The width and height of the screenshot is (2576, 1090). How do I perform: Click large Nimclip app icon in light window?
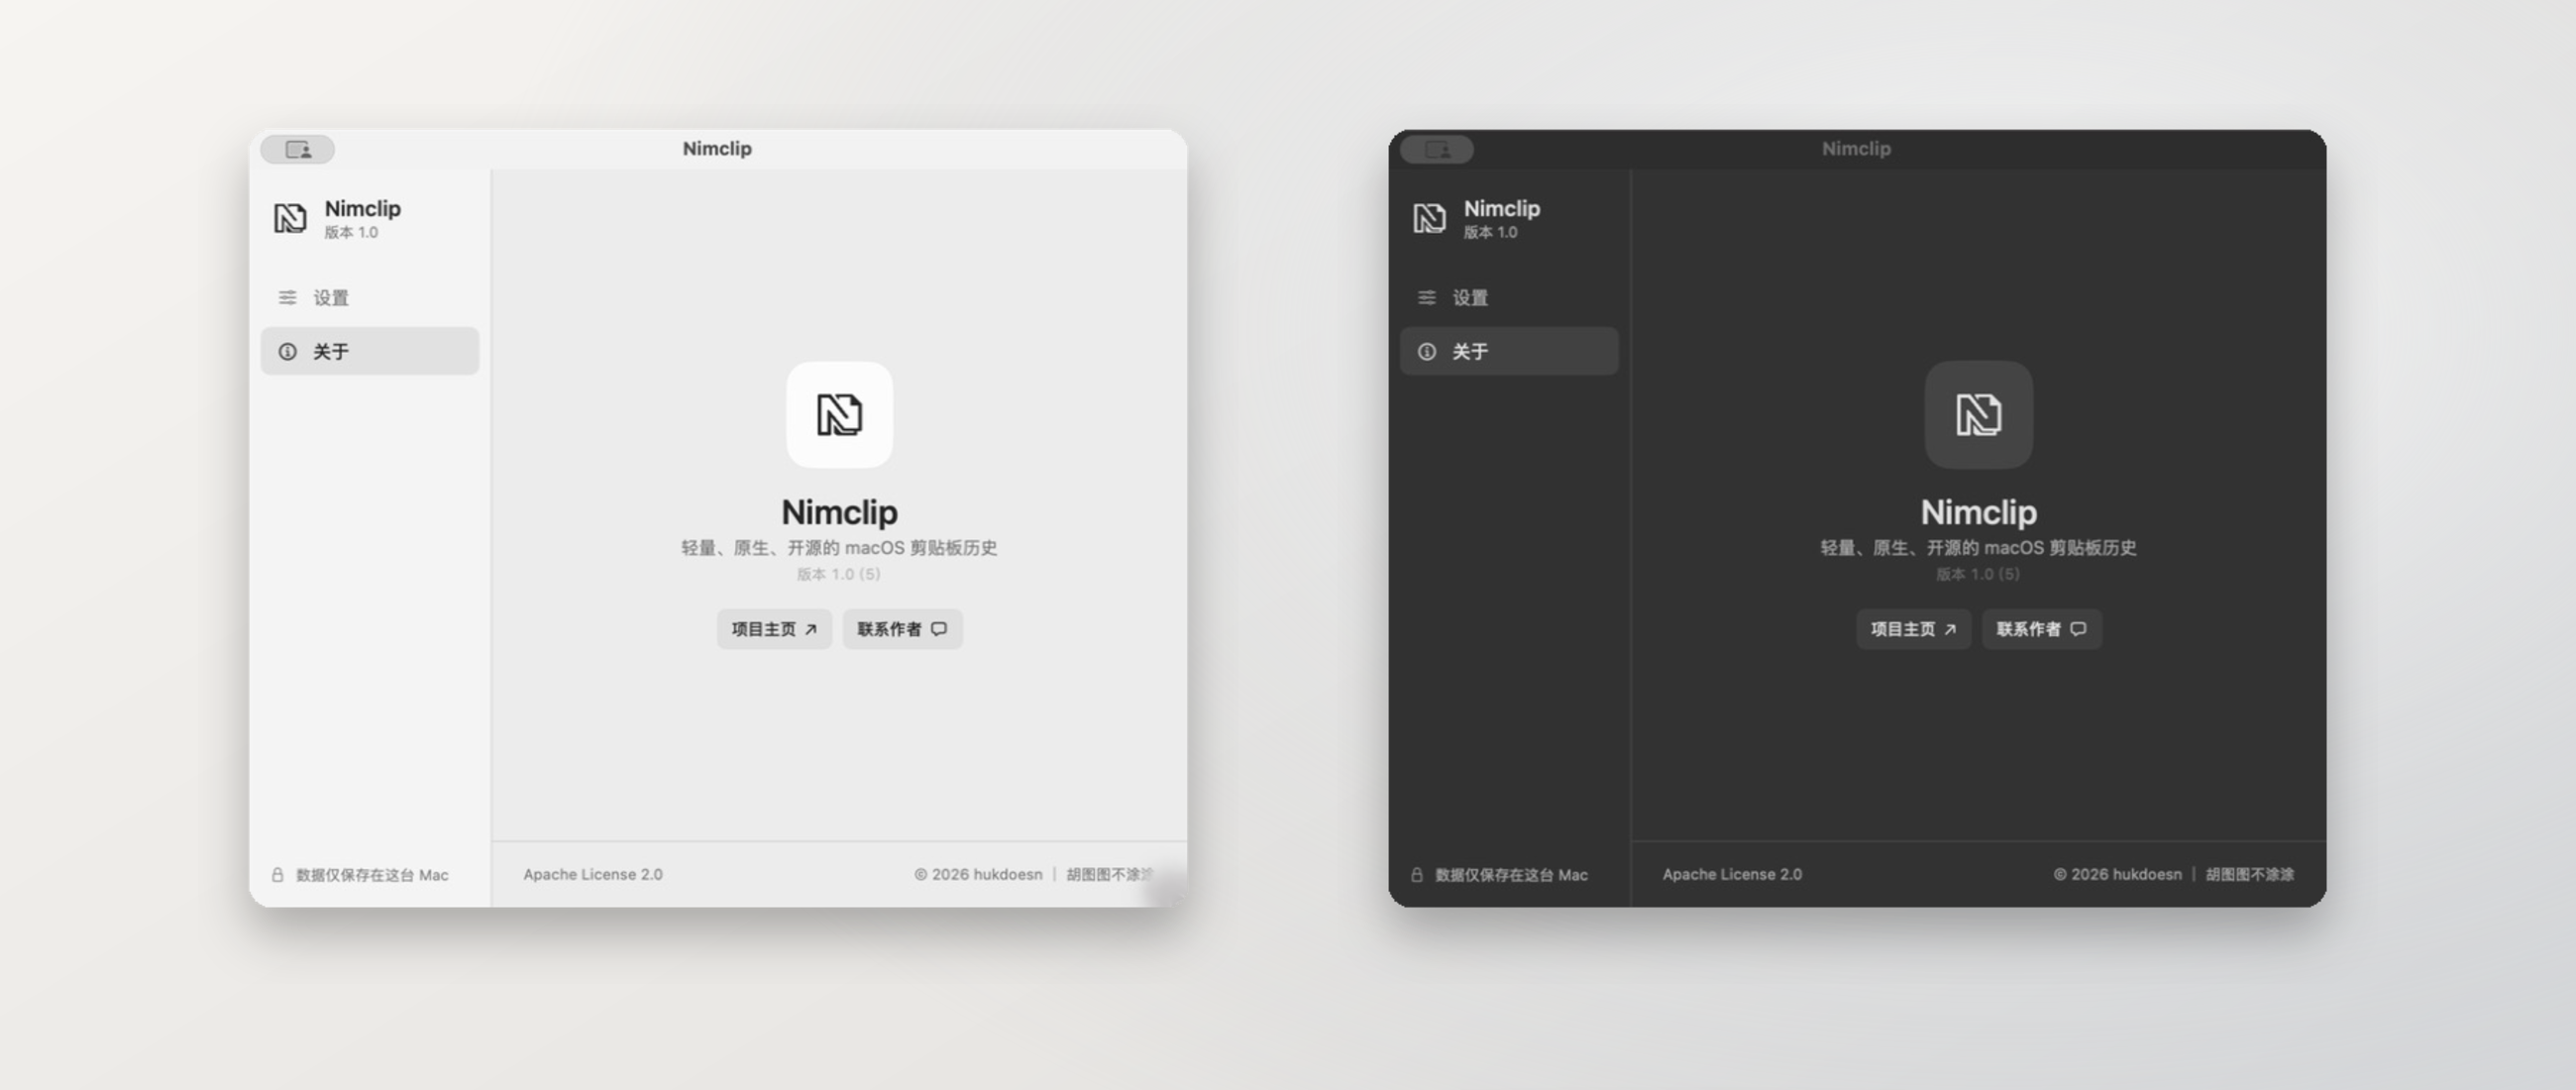pyautogui.click(x=839, y=415)
